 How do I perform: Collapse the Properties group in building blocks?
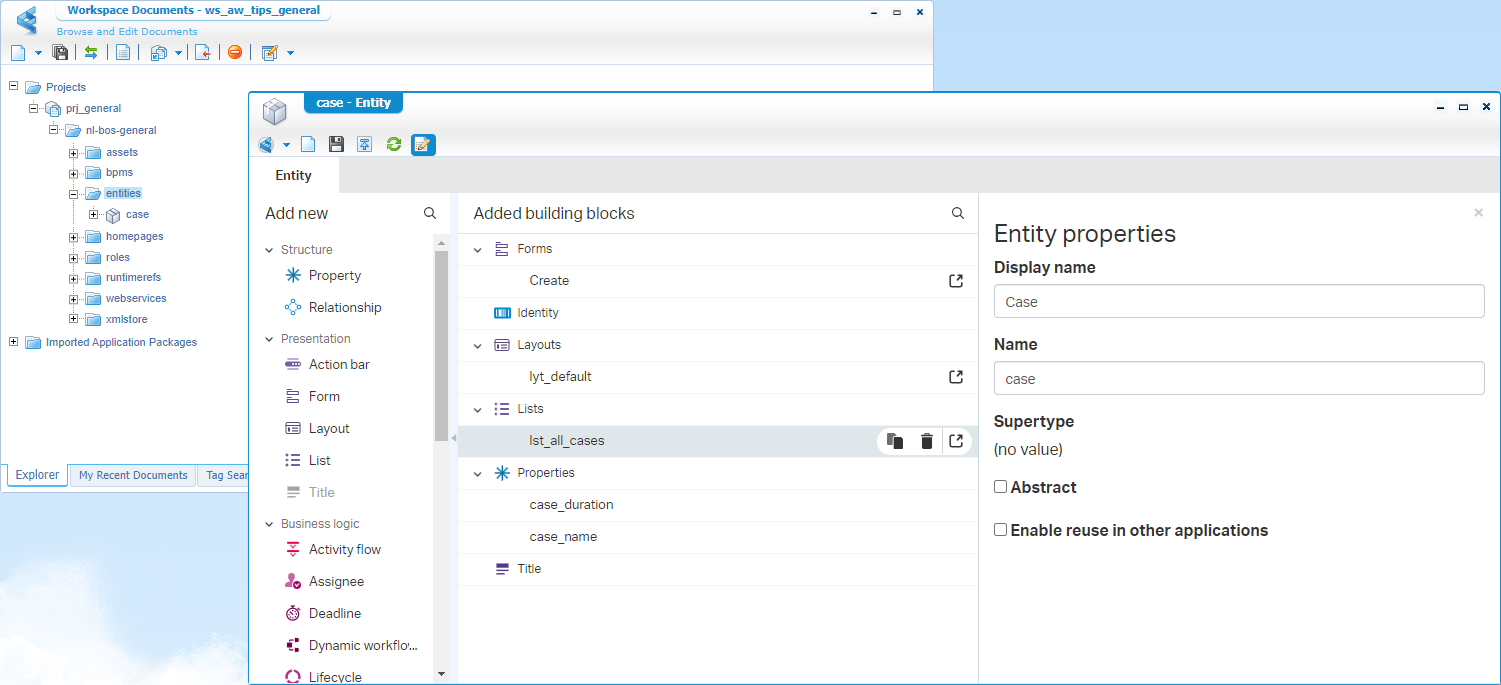click(x=478, y=473)
